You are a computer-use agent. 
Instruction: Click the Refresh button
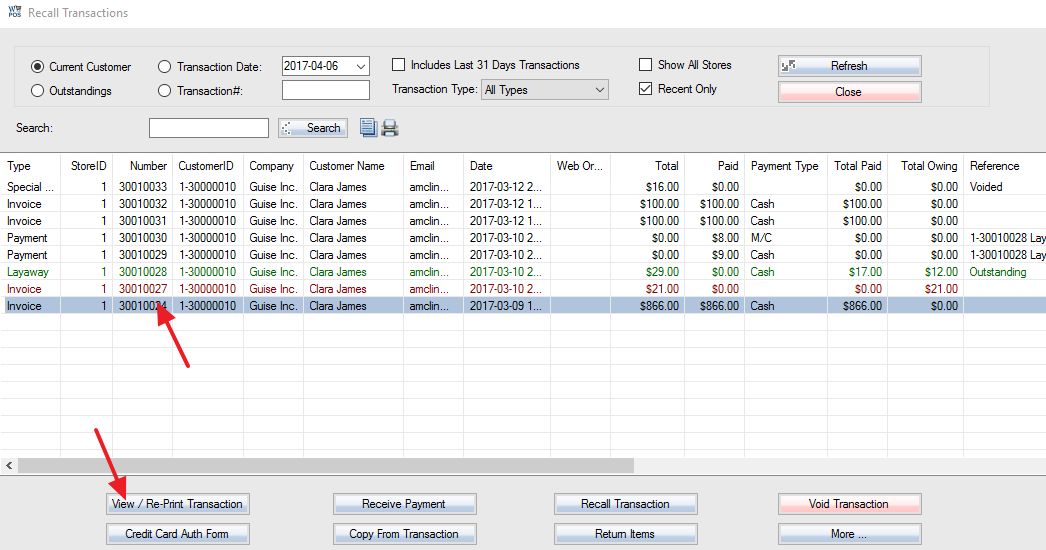coord(849,65)
